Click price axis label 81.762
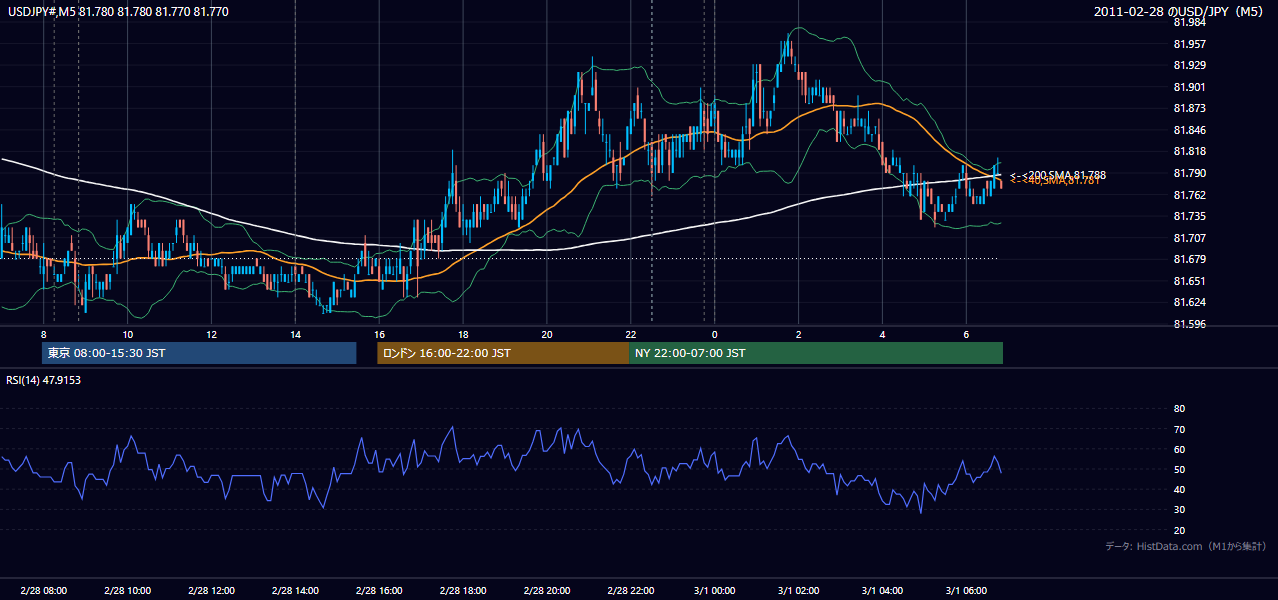1278x600 pixels. pos(1189,195)
